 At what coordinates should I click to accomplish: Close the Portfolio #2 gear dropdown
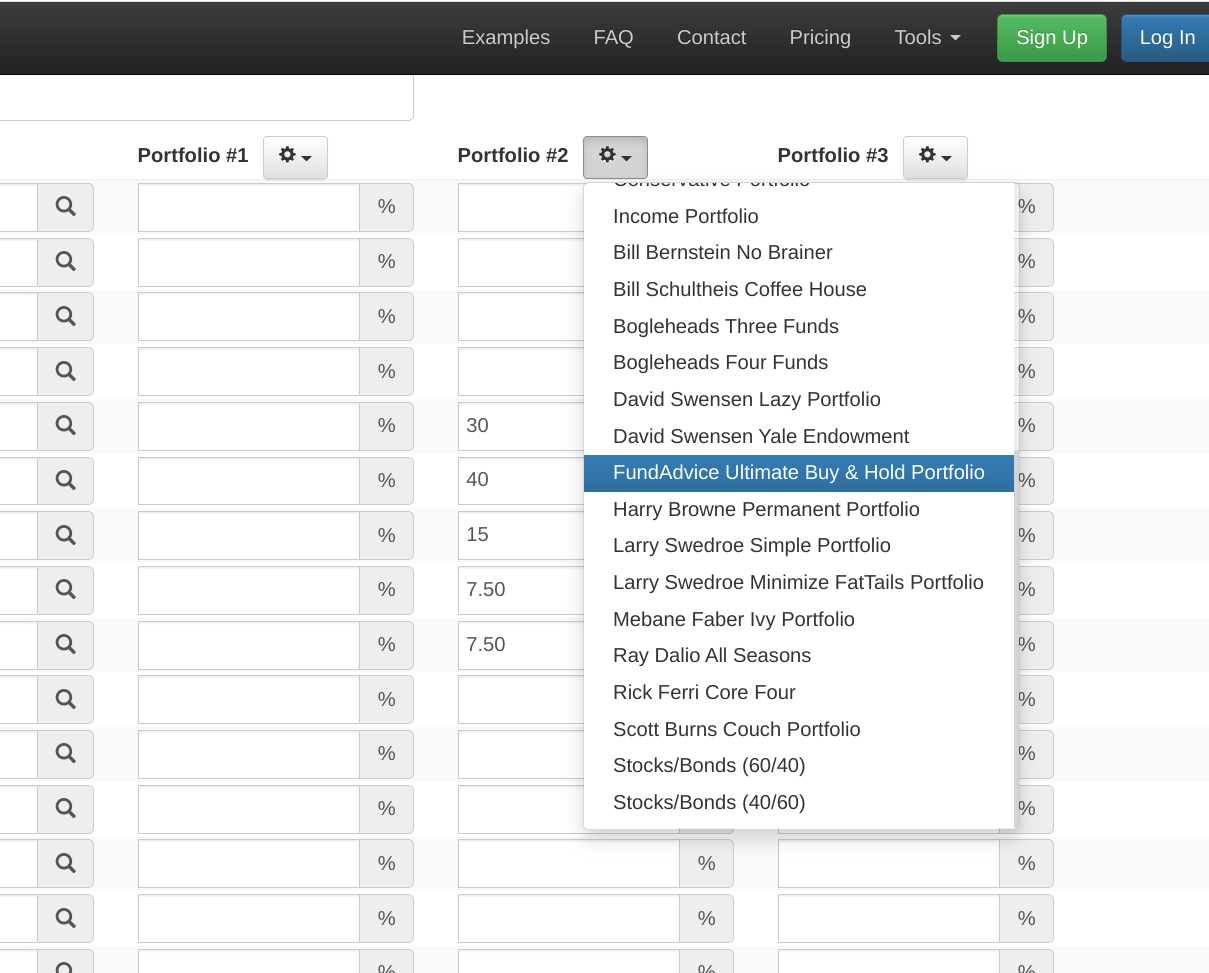(615, 157)
